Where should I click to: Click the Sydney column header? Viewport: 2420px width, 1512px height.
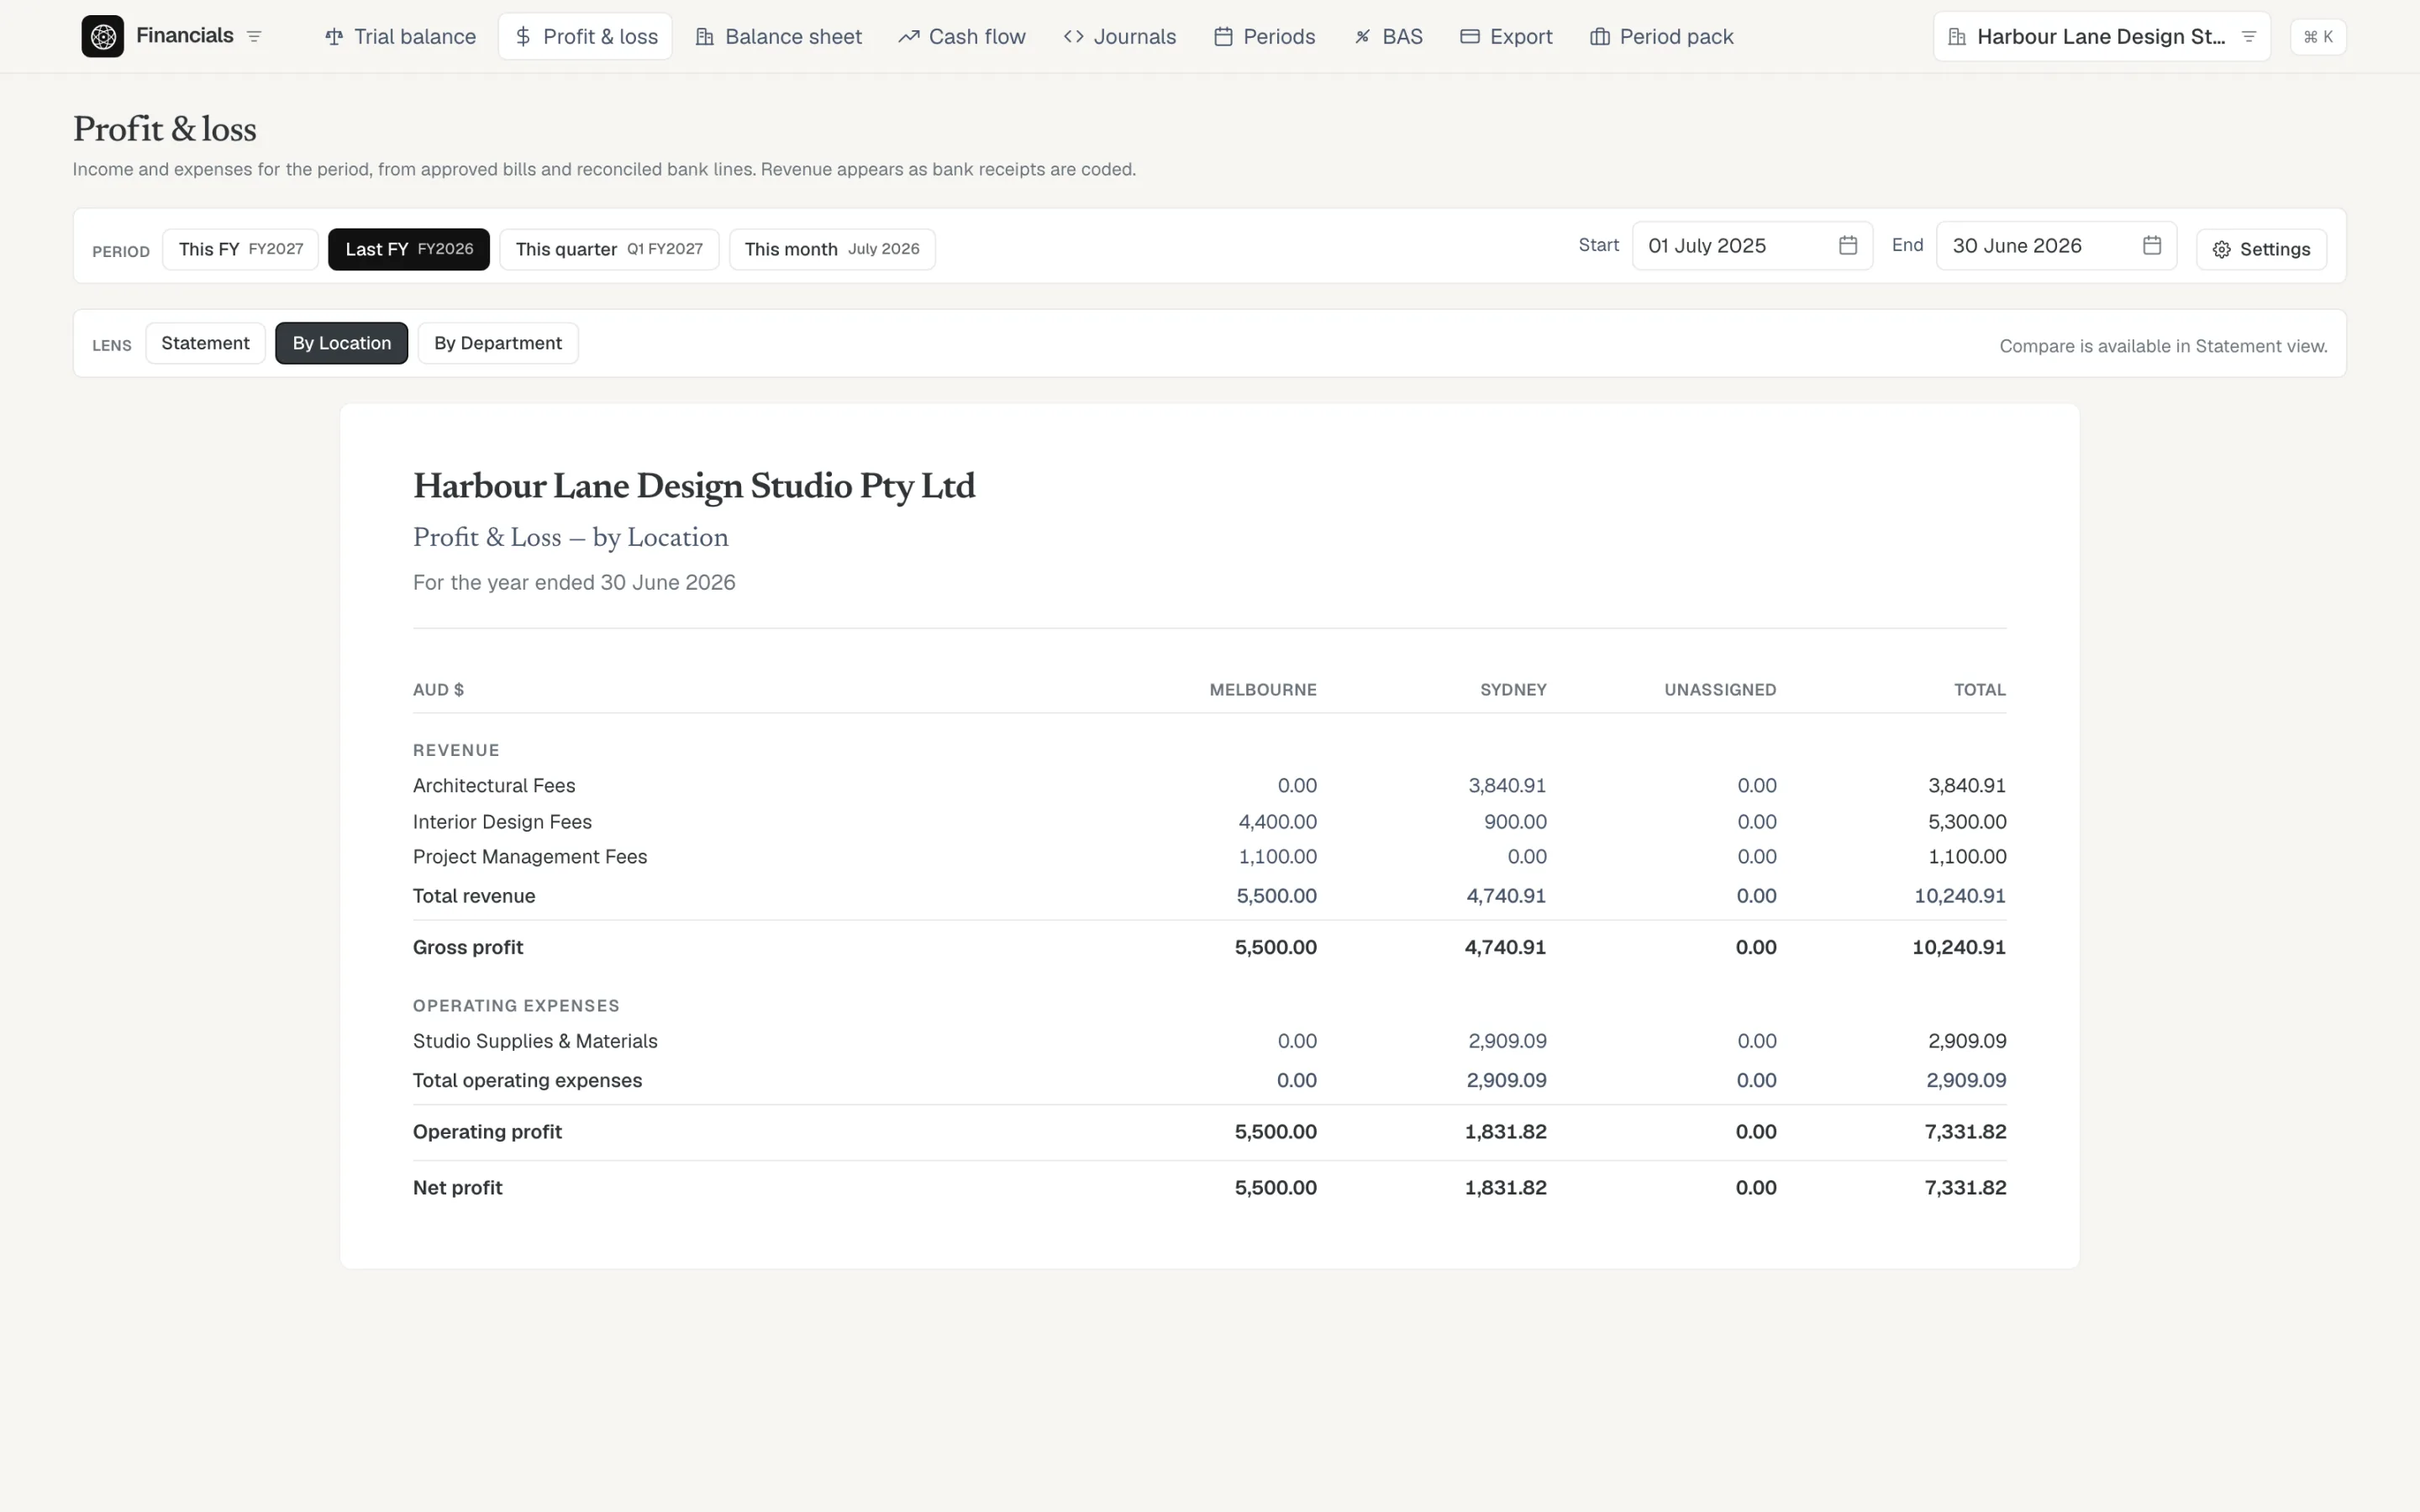pos(1513,690)
